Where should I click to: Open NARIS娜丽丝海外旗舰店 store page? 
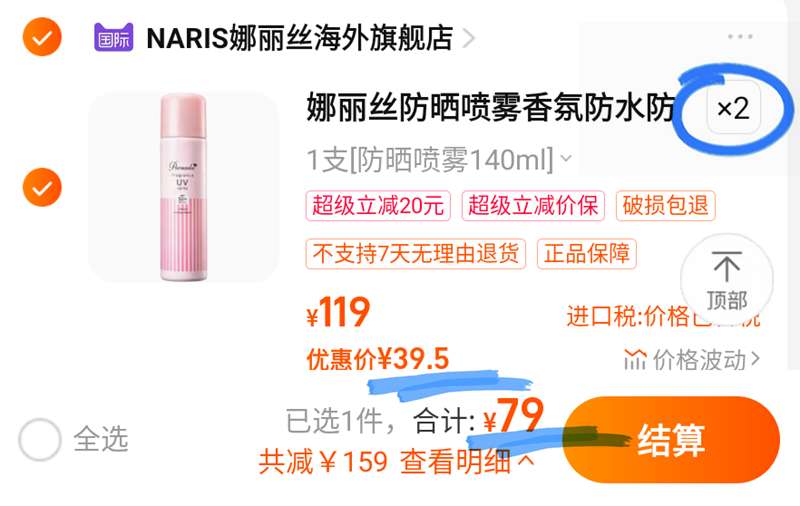(299, 38)
